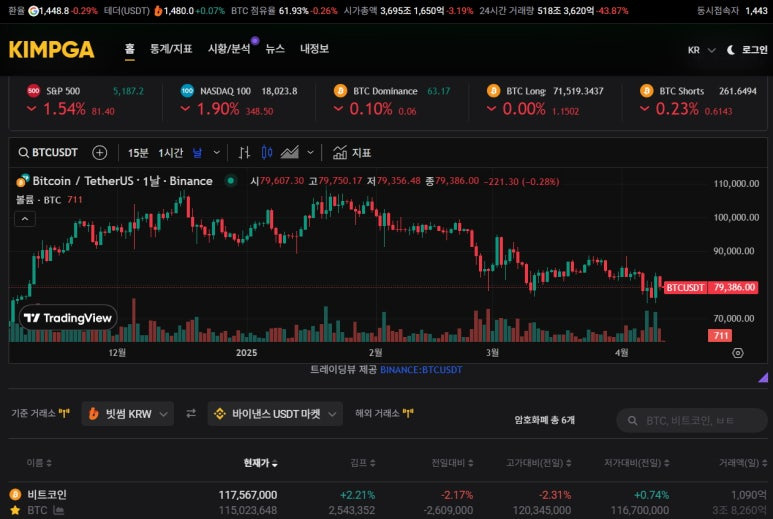Open chart settings gear on time axis
773x519 pixels.
coord(738,353)
